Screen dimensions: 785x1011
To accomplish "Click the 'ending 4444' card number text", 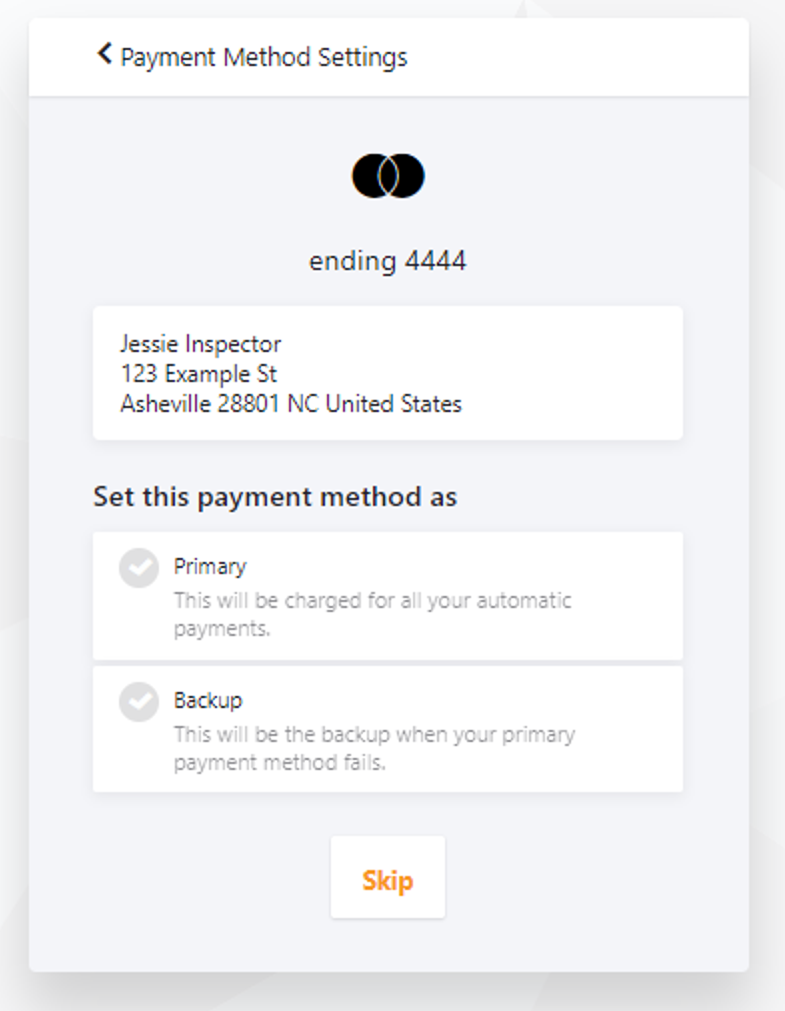I will pyautogui.click(x=388, y=261).
